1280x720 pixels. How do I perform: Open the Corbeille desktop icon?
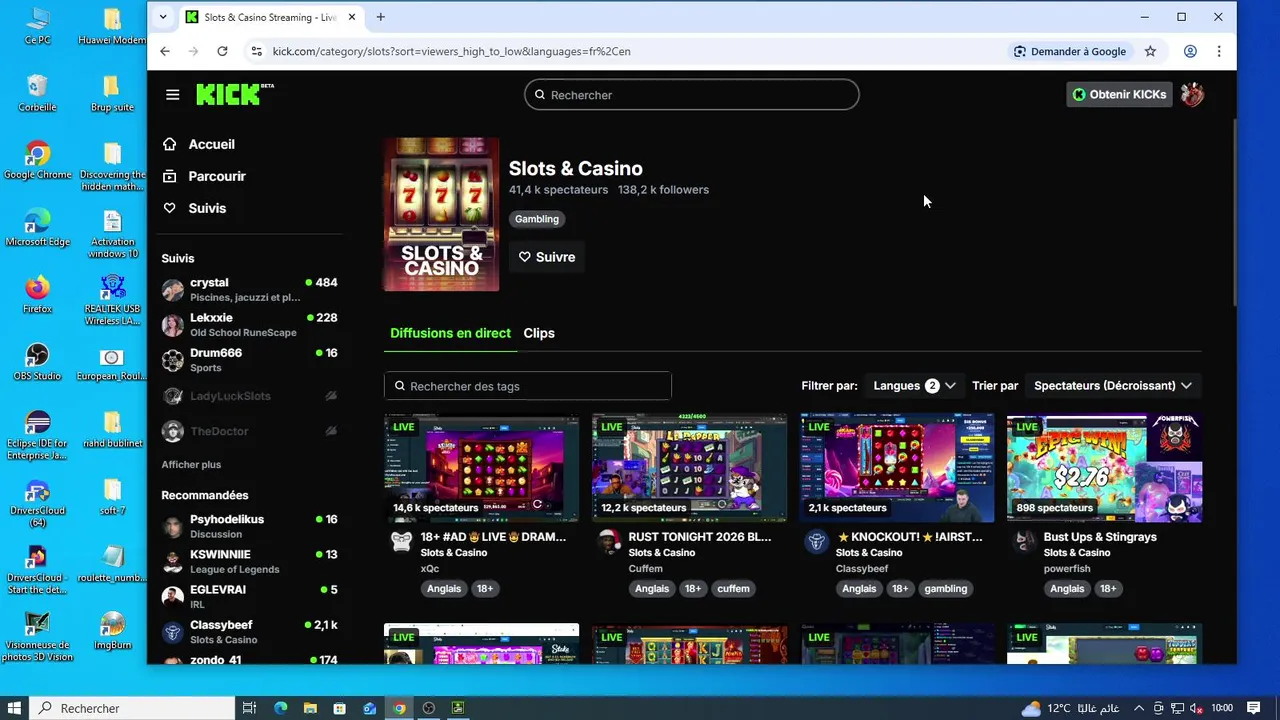pyautogui.click(x=37, y=93)
